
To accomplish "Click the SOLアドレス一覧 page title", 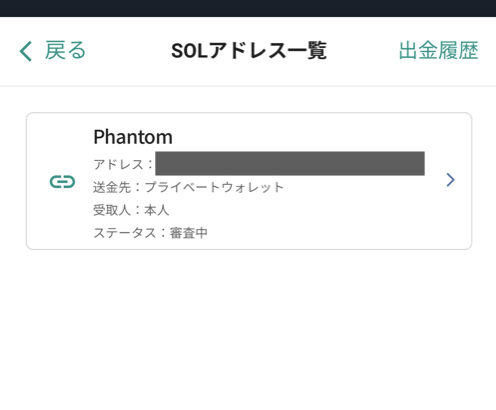I will click(249, 51).
